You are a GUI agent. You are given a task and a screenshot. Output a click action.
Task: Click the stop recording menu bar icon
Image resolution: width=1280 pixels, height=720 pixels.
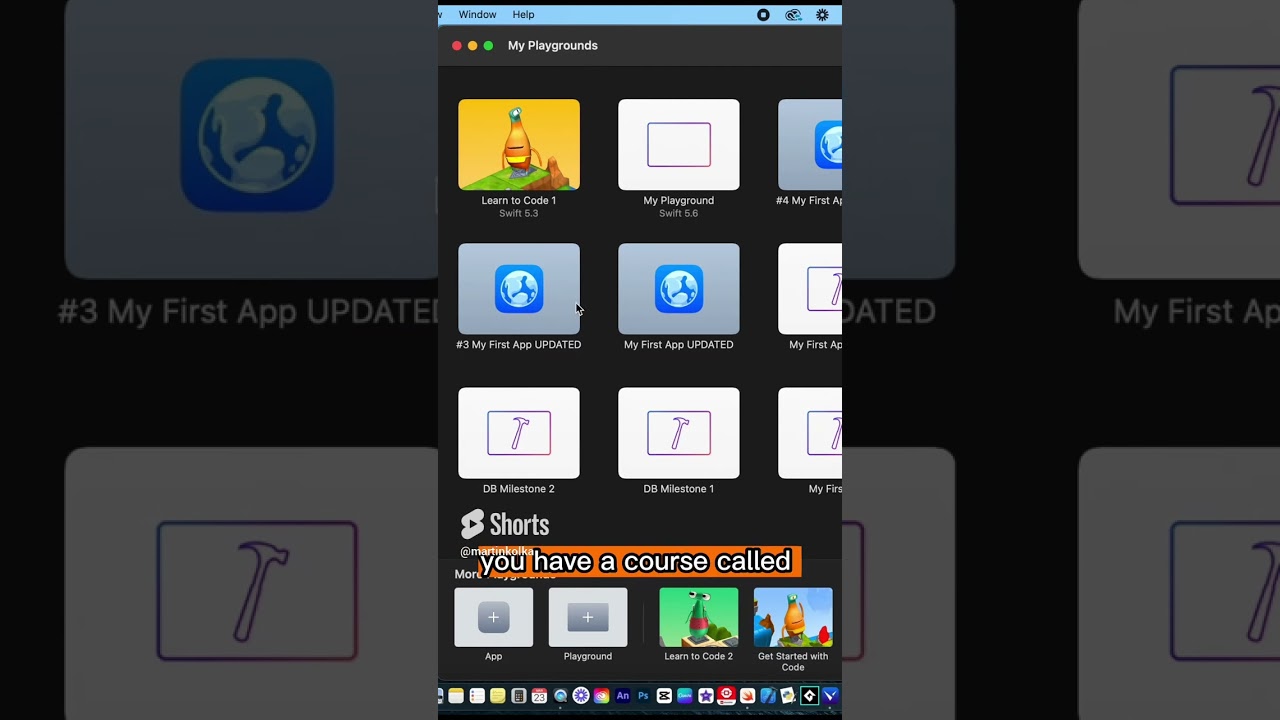click(763, 15)
